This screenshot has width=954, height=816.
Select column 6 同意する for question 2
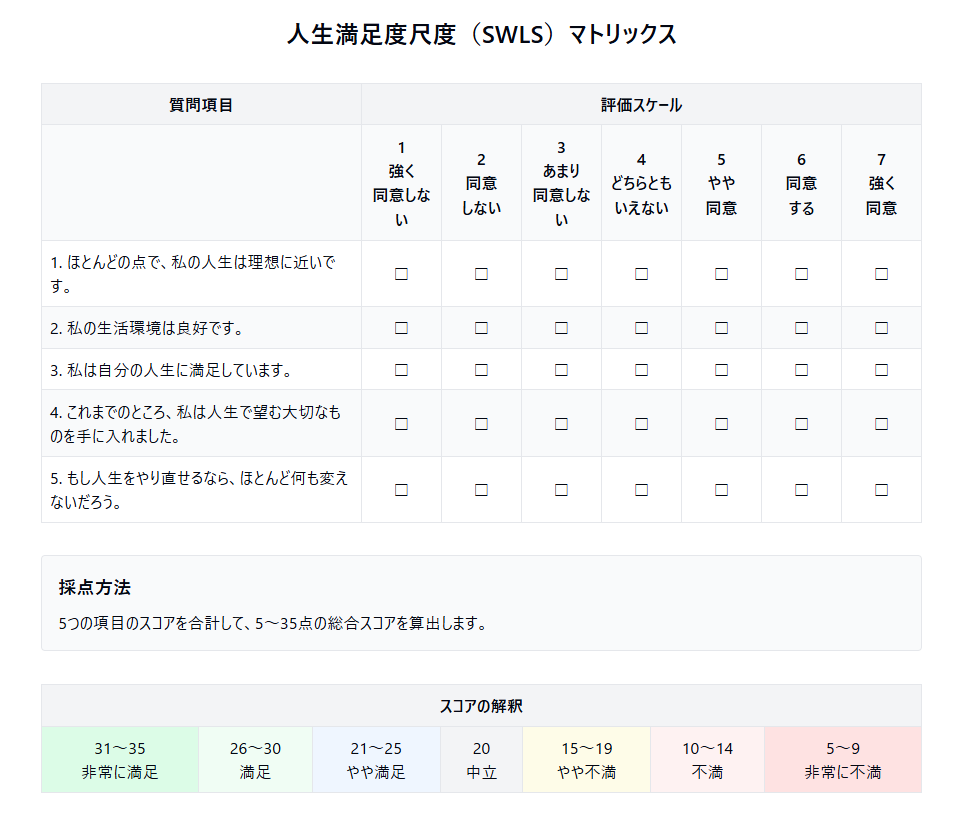[x=801, y=328]
